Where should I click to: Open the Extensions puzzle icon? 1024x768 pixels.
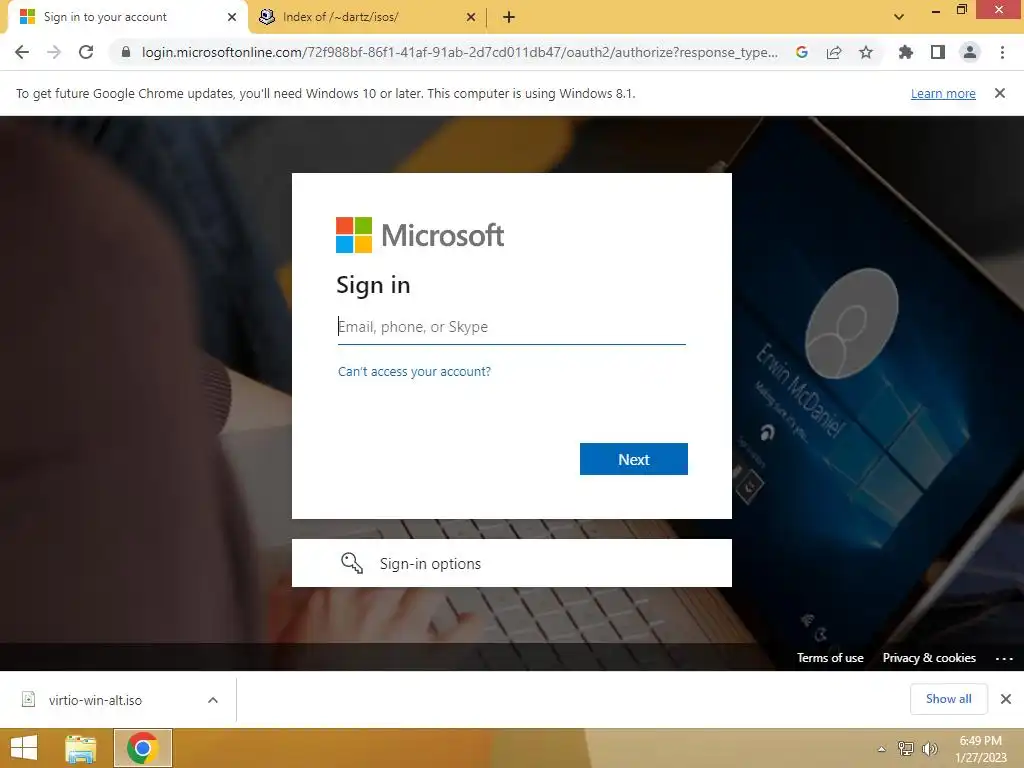point(905,52)
